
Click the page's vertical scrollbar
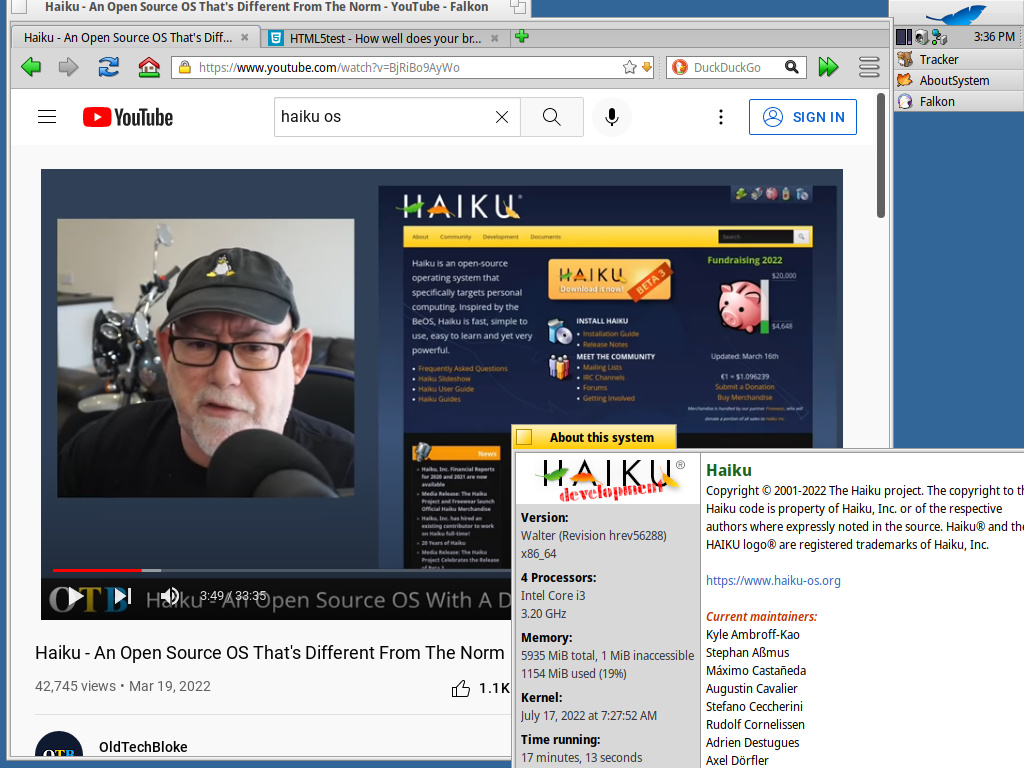click(880, 155)
